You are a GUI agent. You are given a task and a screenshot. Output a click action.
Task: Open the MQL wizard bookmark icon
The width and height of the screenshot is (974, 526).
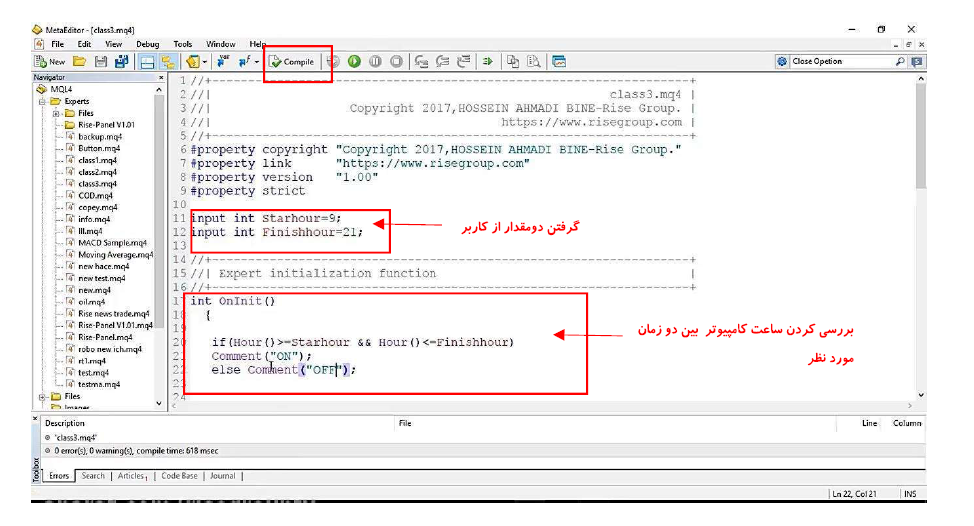click(x=193, y=61)
